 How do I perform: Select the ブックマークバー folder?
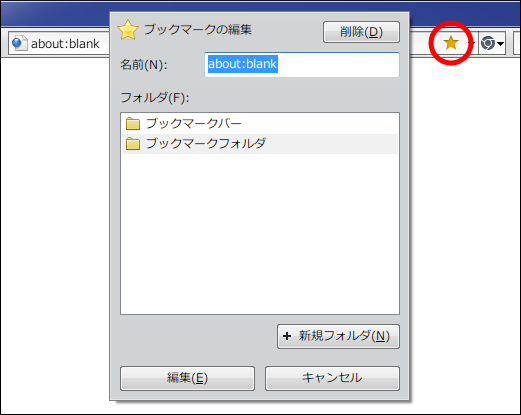pos(260,124)
